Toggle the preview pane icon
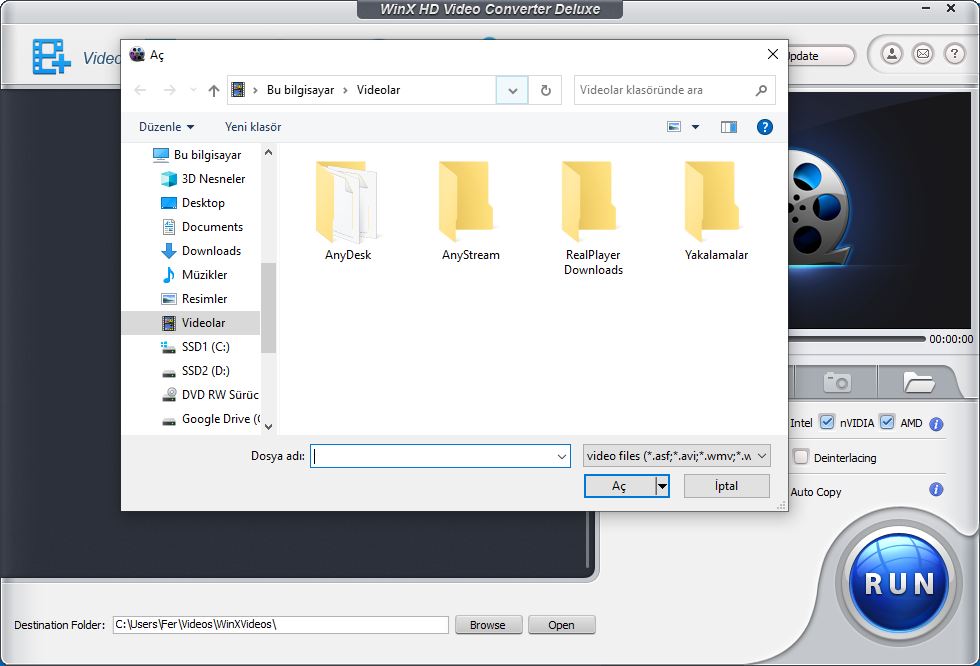Image resolution: width=980 pixels, height=666 pixels. click(729, 127)
